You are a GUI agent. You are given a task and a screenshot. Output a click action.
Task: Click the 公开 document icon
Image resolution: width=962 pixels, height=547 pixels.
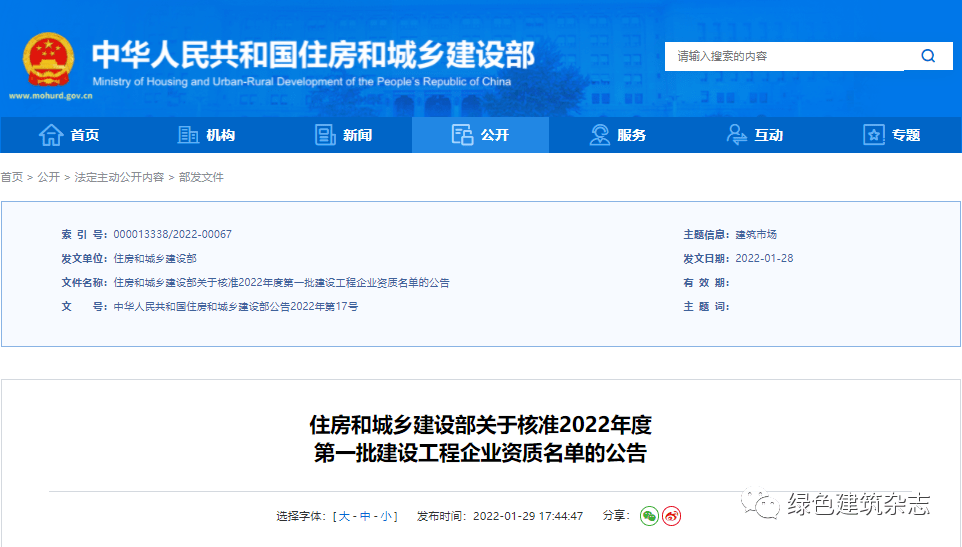[462, 135]
